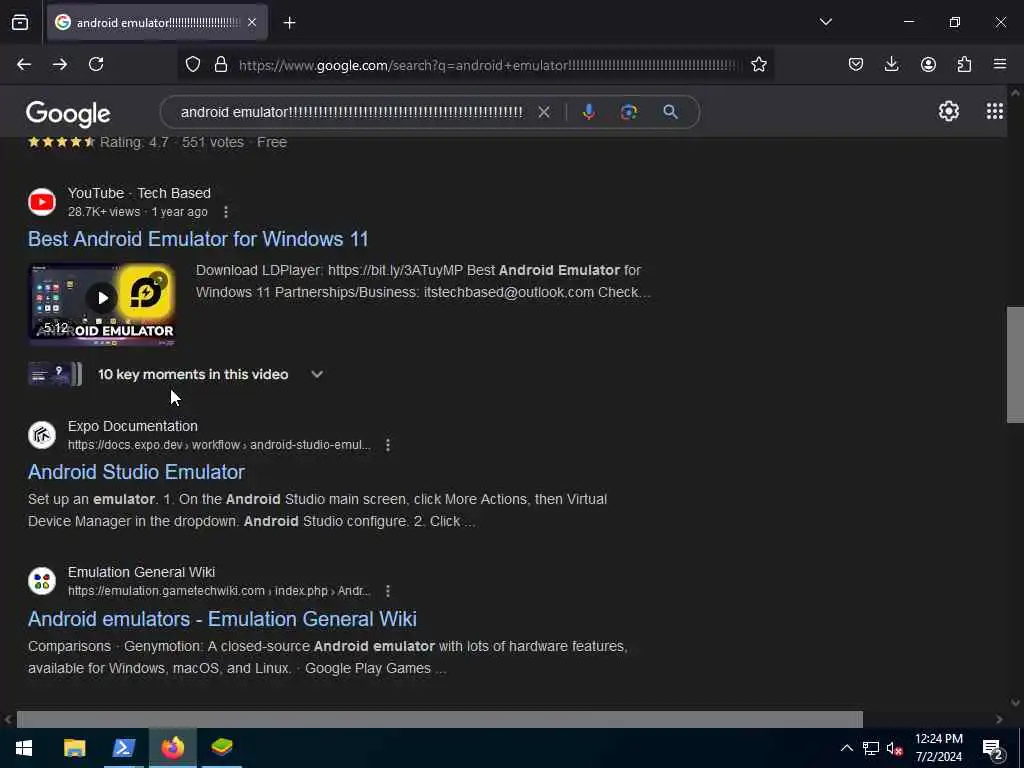This screenshot has height=768, width=1024.
Task: Bookmark this page with the star
Action: point(758,64)
